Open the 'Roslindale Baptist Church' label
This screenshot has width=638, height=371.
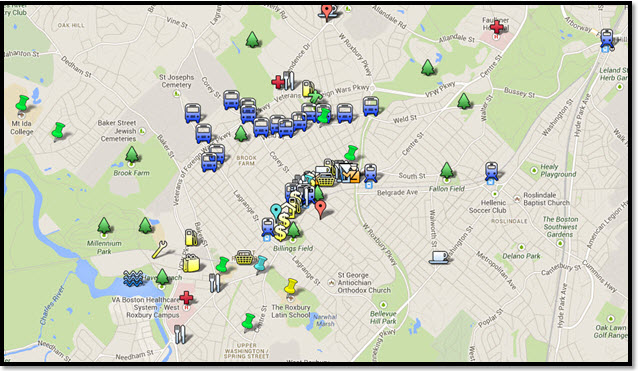546,199
